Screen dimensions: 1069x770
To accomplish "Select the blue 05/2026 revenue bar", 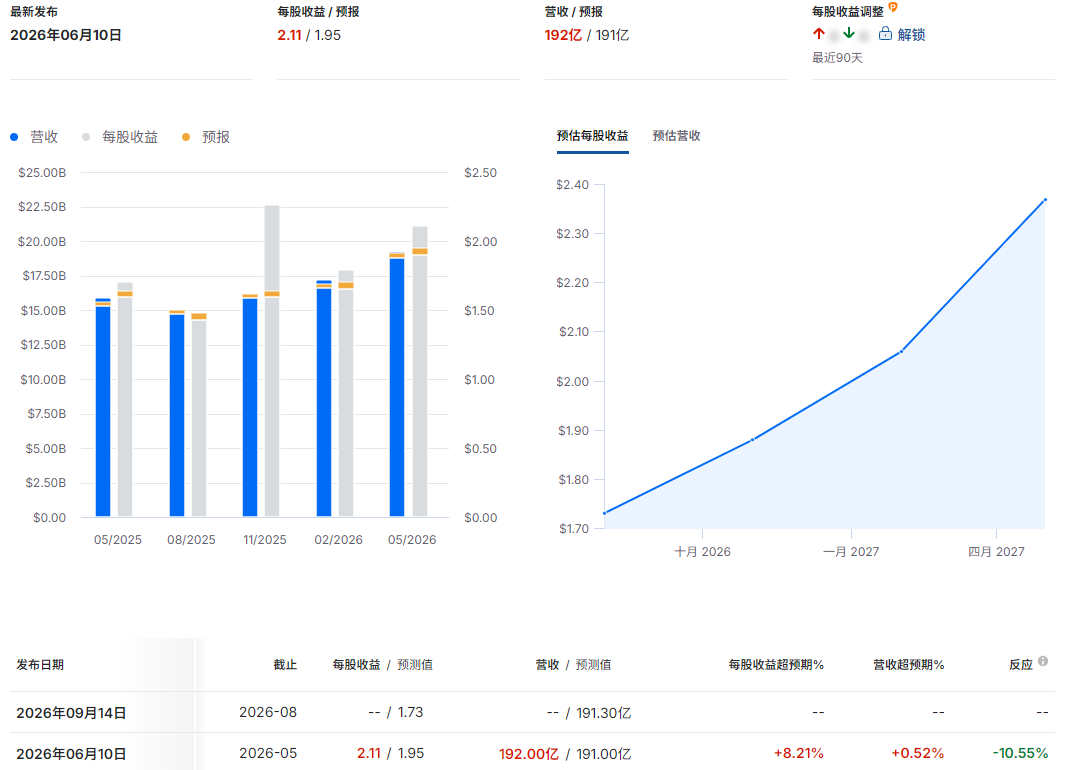I will pos(397,387).
